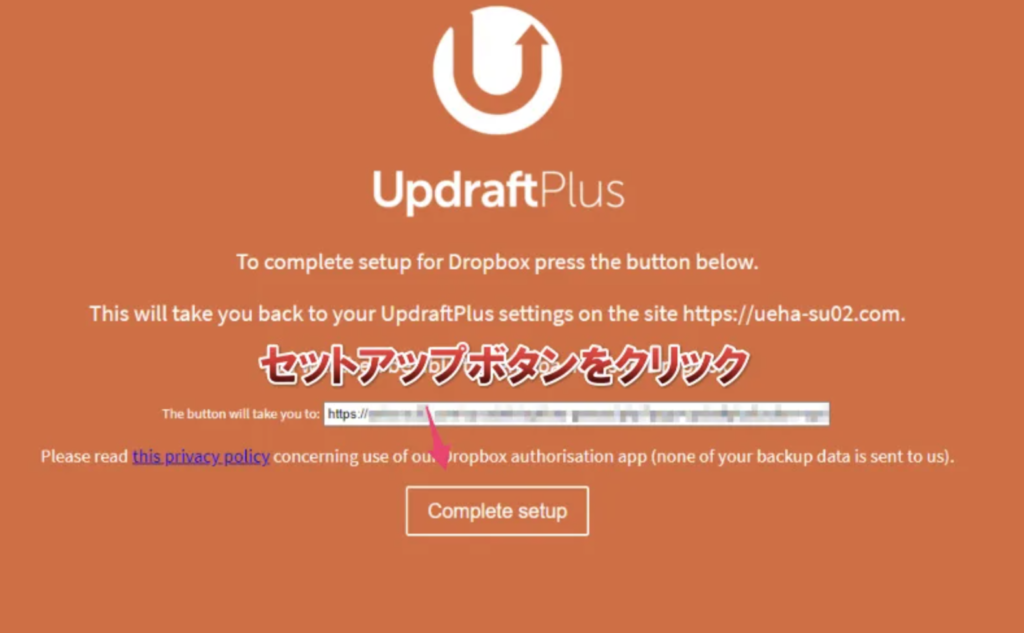Click the circular UpdraftPlus logo icon
The height and width of the screenshot is (633, 1024).
498,71
